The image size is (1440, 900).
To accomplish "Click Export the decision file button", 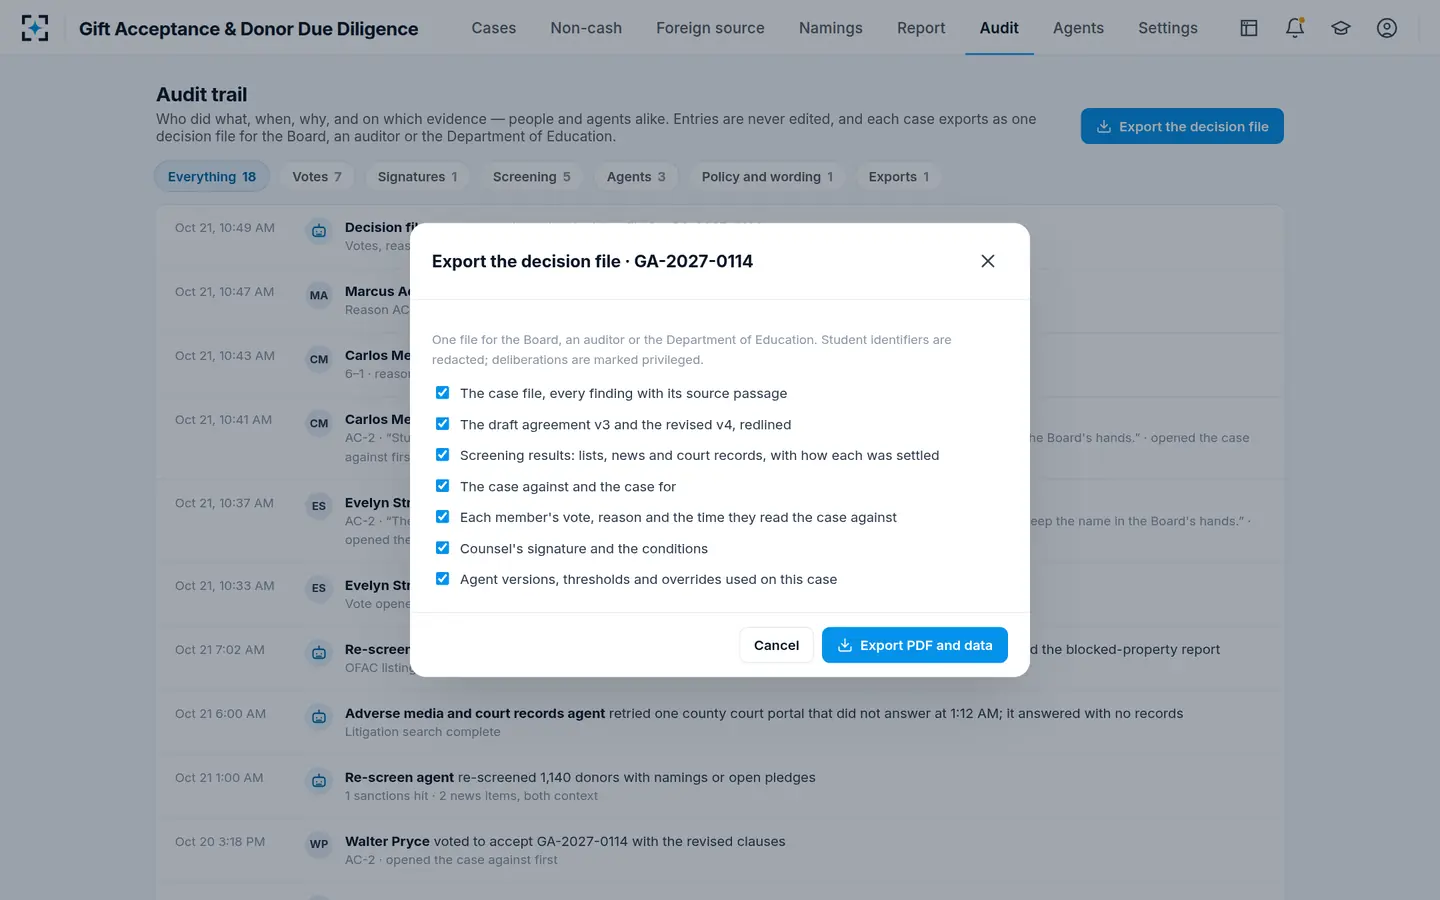I will point(1182,126).
